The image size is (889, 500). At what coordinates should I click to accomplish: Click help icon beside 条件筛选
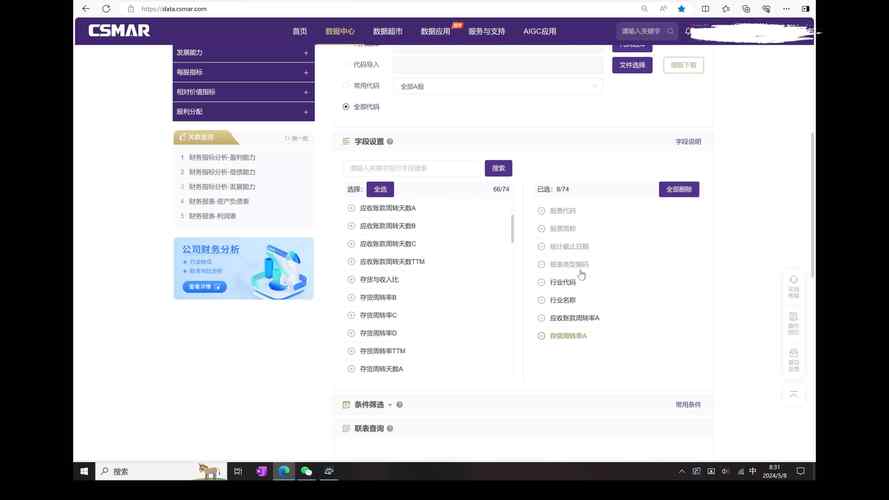point(400,404)
